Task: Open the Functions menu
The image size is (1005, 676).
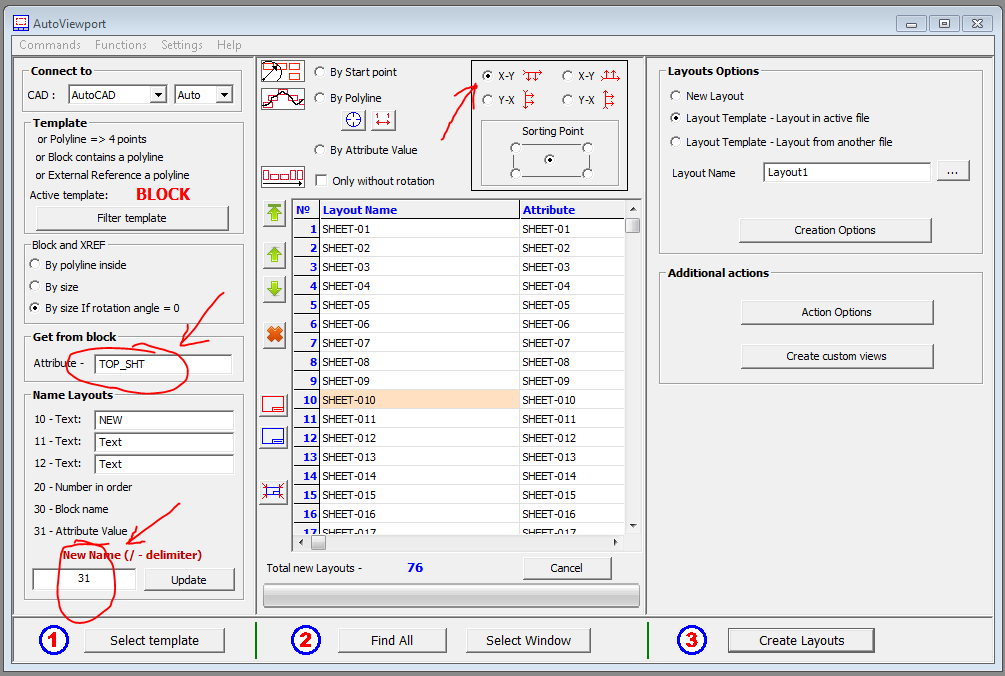Action: pyautogui.click(x=120, y=45)
